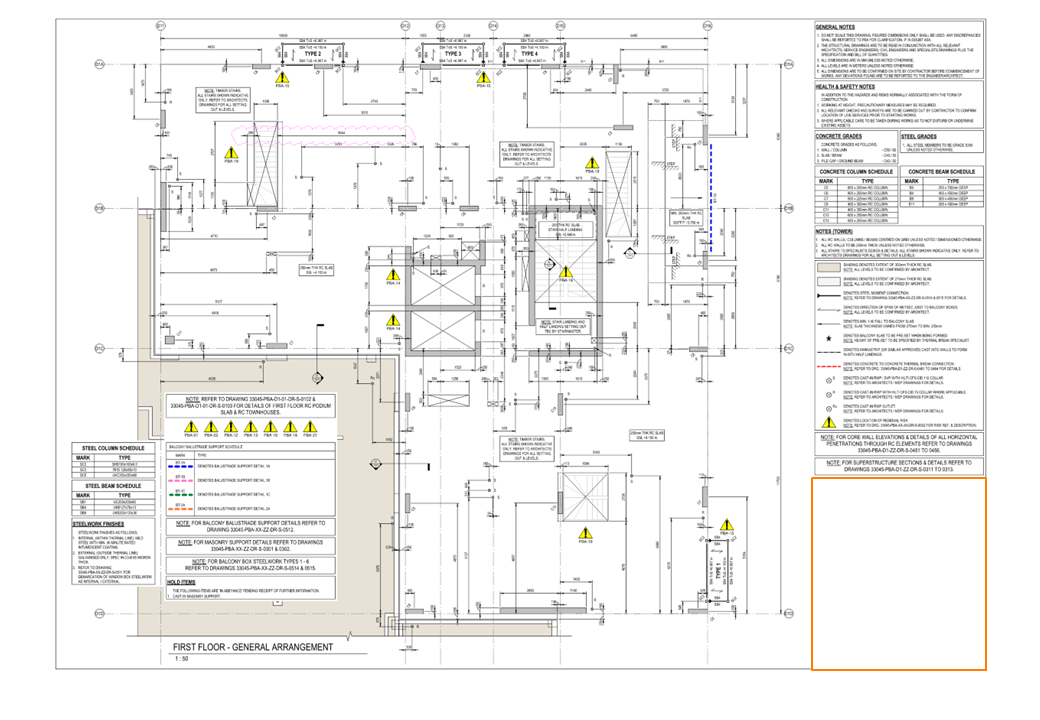Click the Metsec joist span arrow symbol
Screen dimensions: 1040x720
pos(828,310)
